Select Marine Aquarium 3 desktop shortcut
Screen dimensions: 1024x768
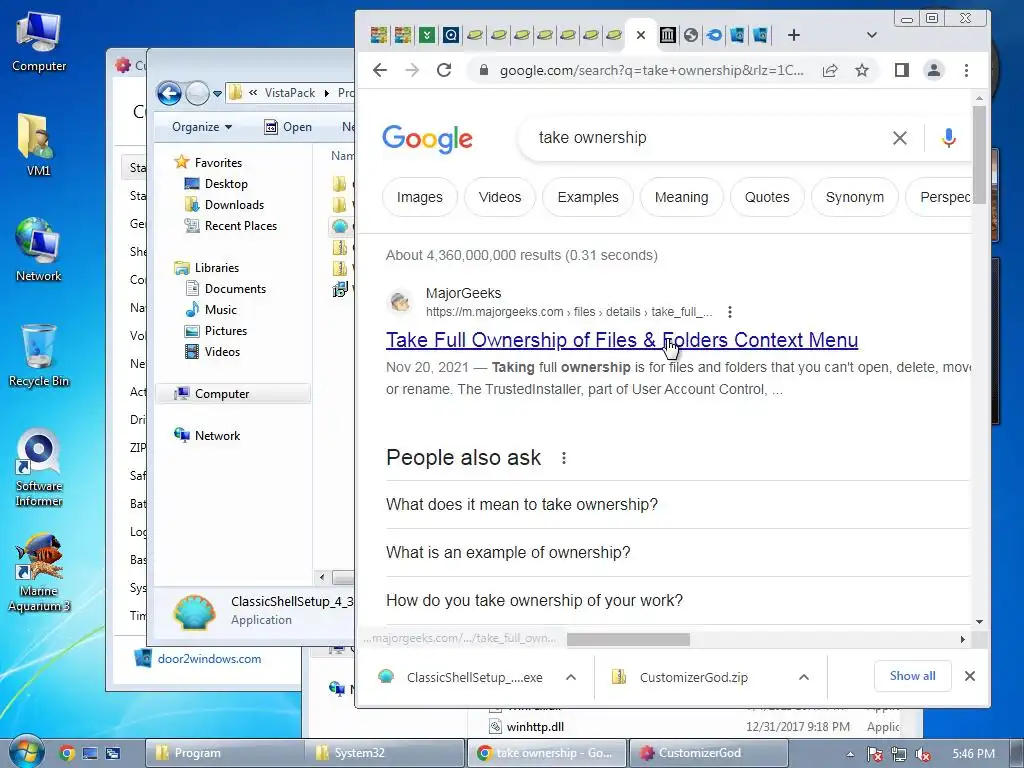pos(39,573)
